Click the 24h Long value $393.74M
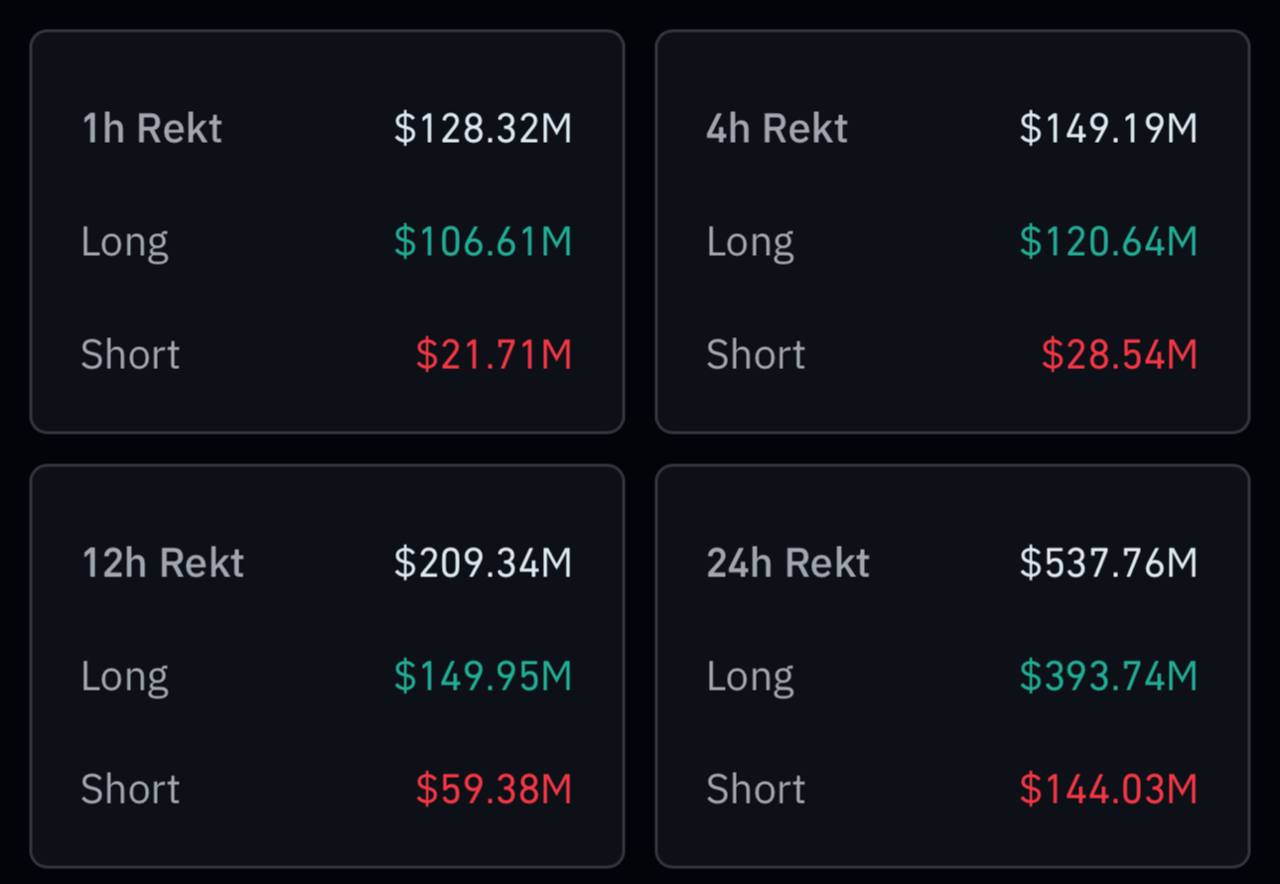 (x=1108, y=677)
